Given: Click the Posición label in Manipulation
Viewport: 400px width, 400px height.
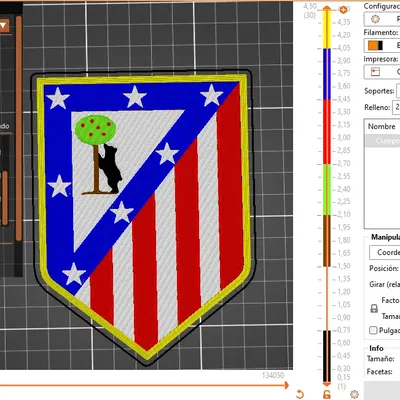Looking at the screenshot, I should click(x=384, y=268).
